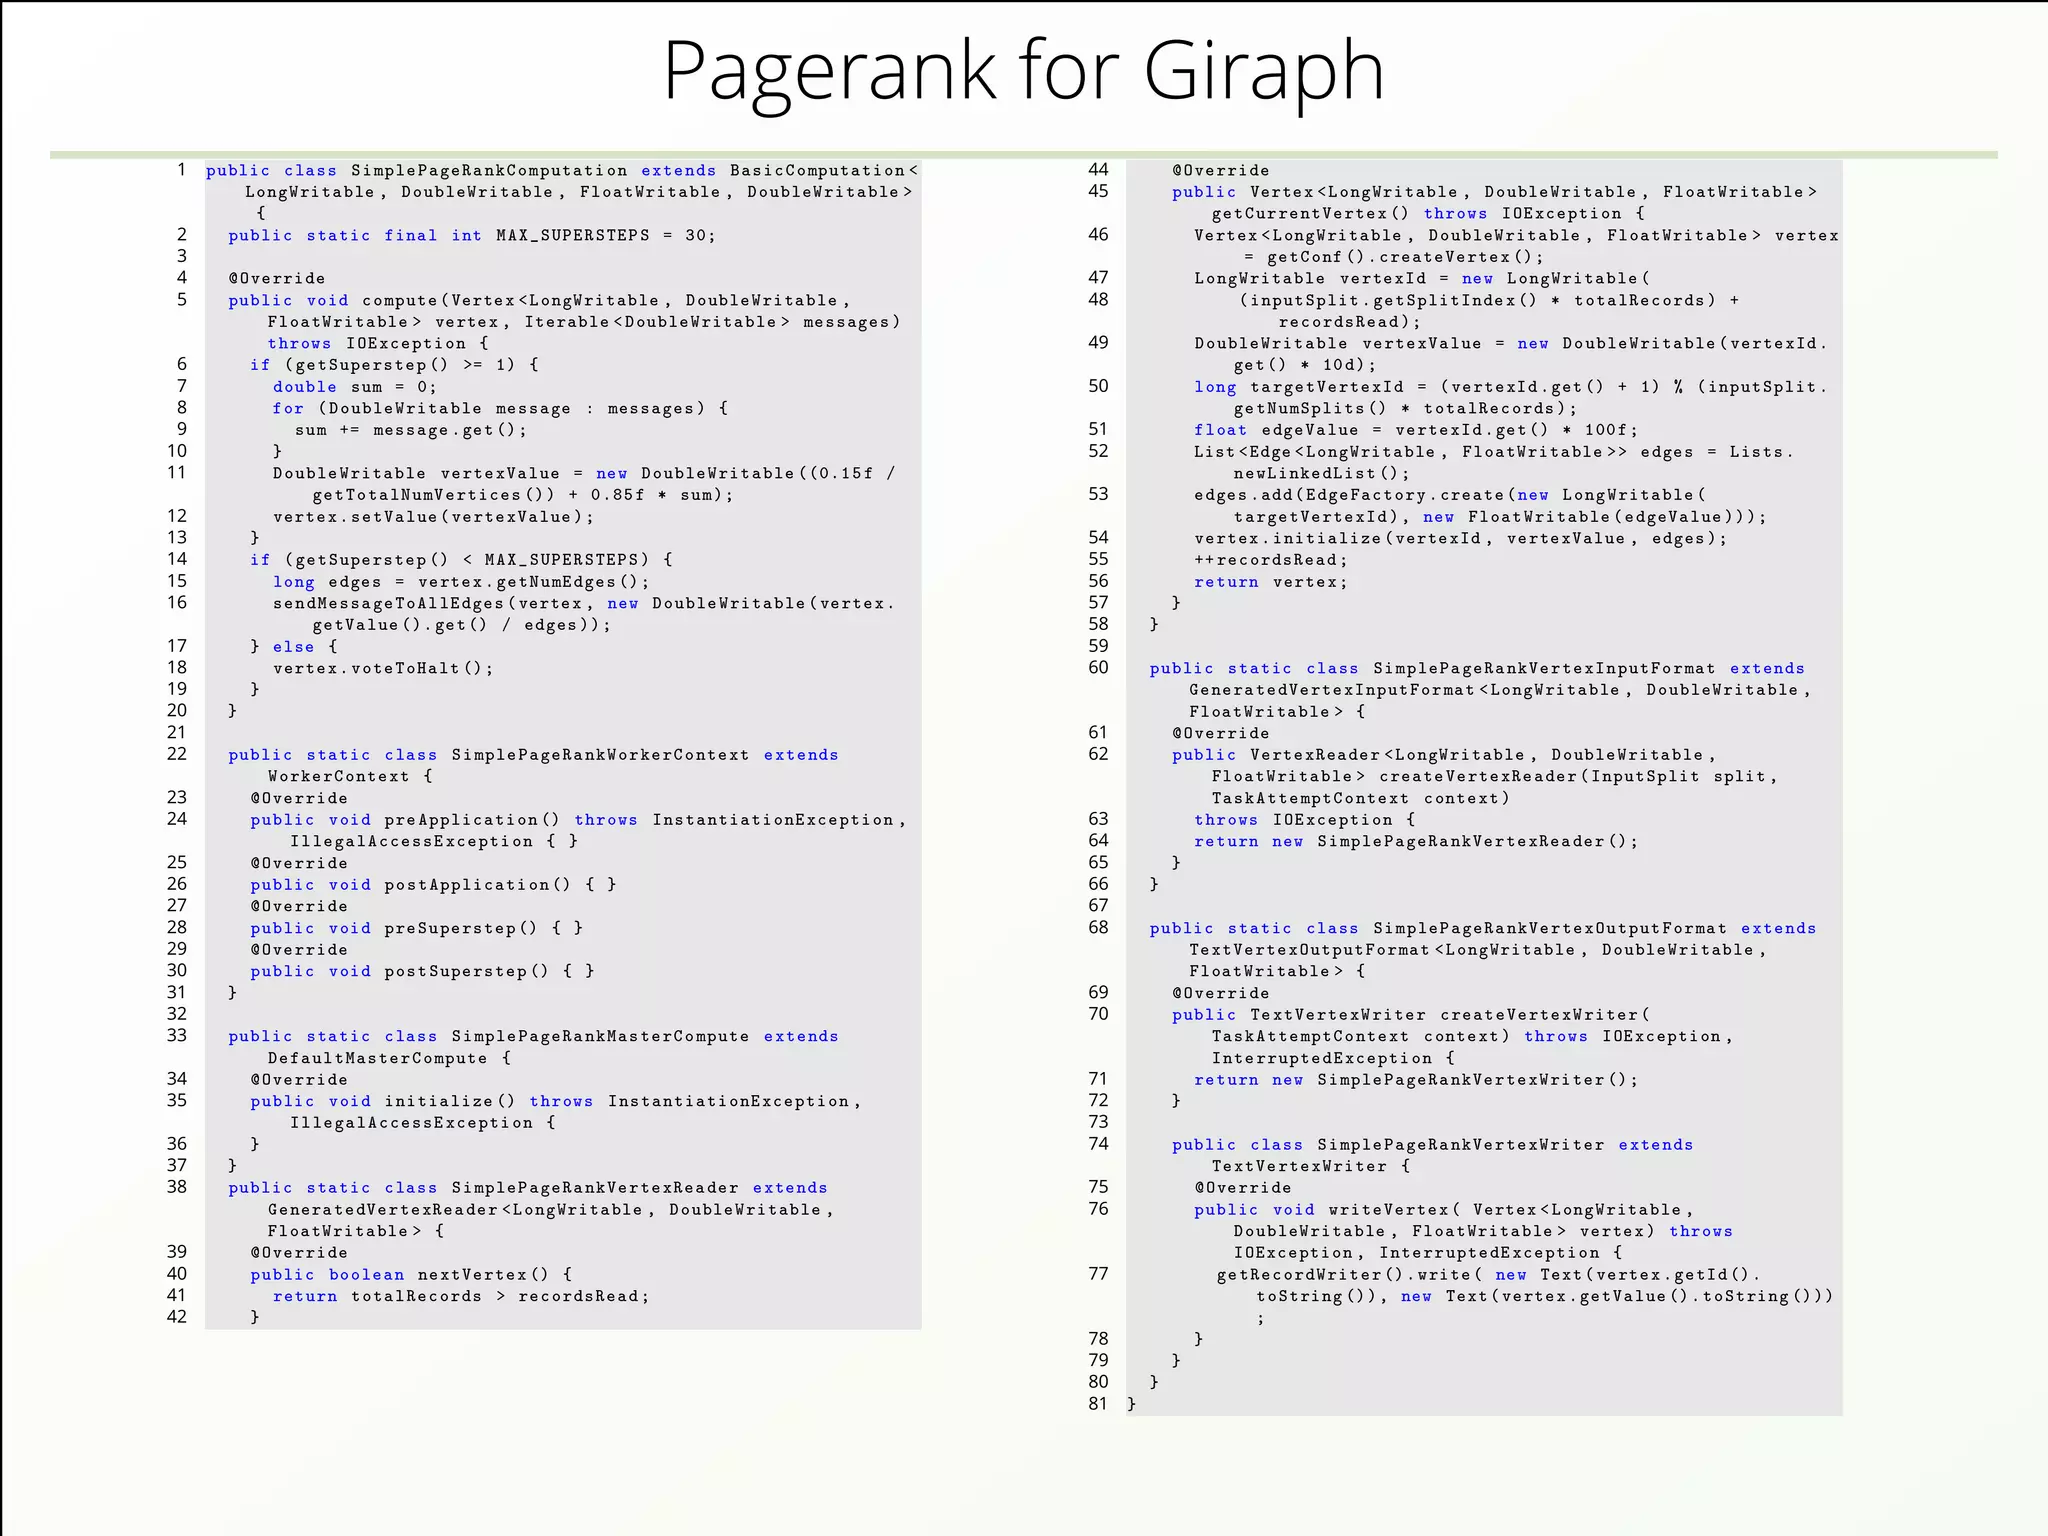The height and width of the screenshot is (1536, 2048).
Task: Click 'getConf().createVertex();' in line 46
Action: point(1405,257)
